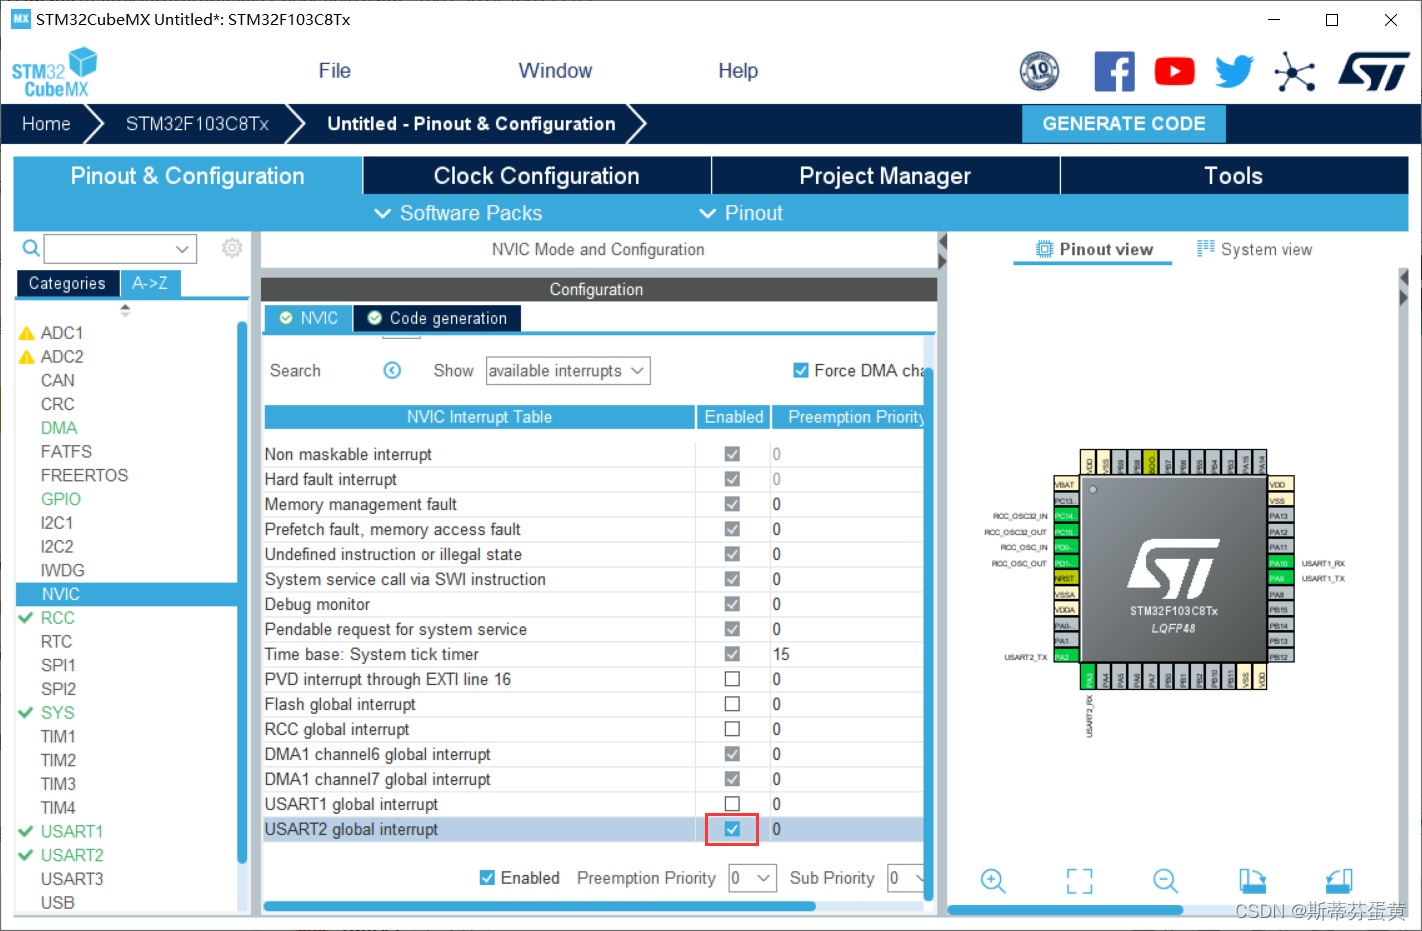Select NVIC in the peripherals list
This screenshot has height=931, width=1422.
(61, 593)
